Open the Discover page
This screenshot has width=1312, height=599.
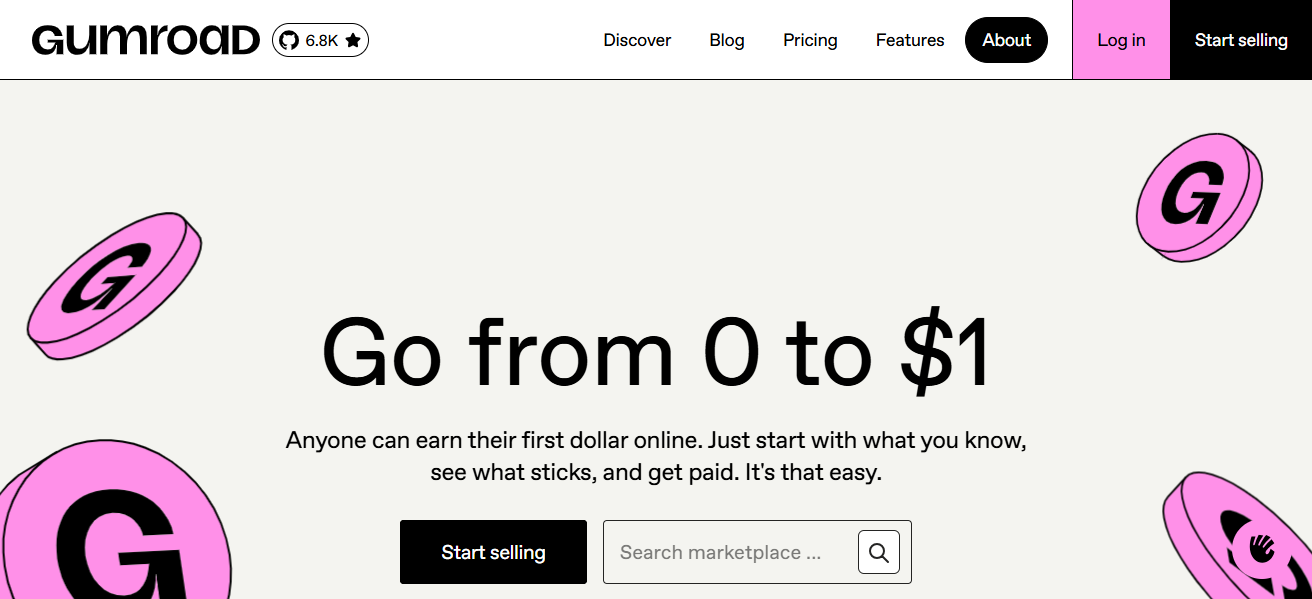(x=637, y=40)
